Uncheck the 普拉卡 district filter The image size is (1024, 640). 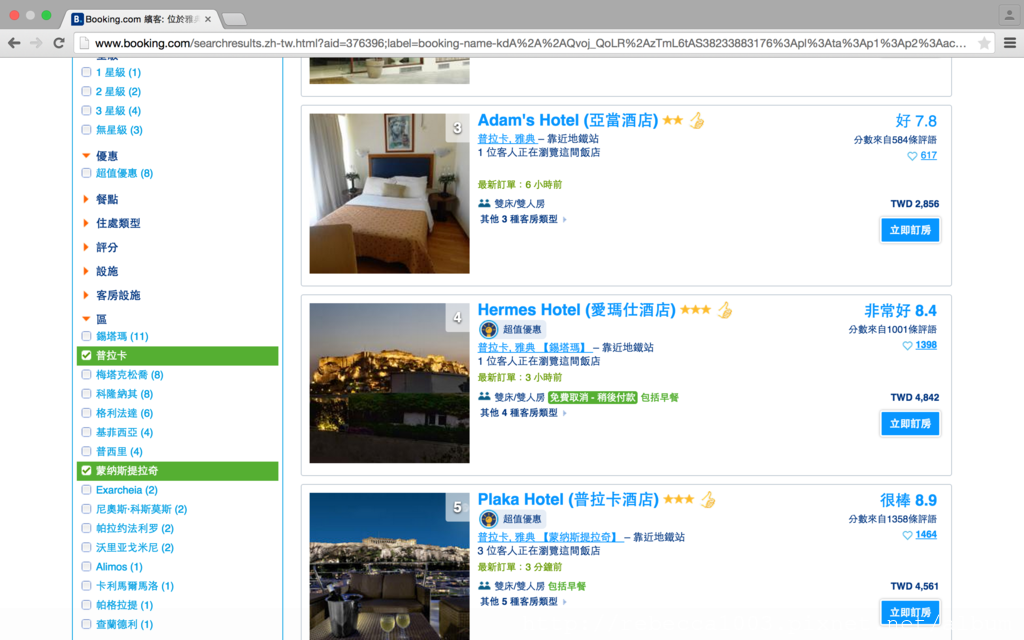coord(86,355)
